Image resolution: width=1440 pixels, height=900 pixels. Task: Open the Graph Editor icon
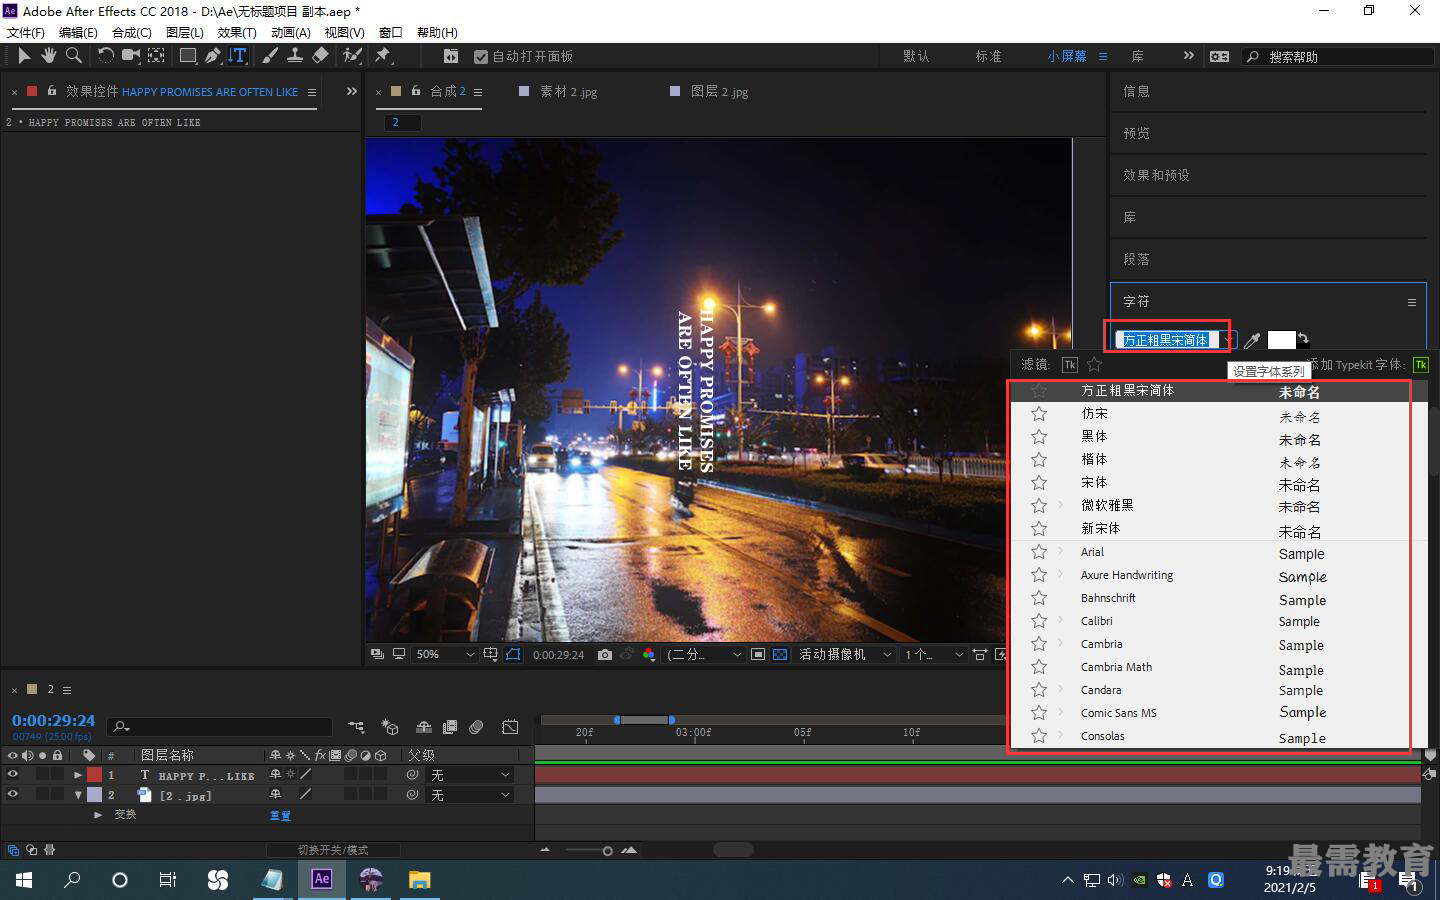point(510,727)
